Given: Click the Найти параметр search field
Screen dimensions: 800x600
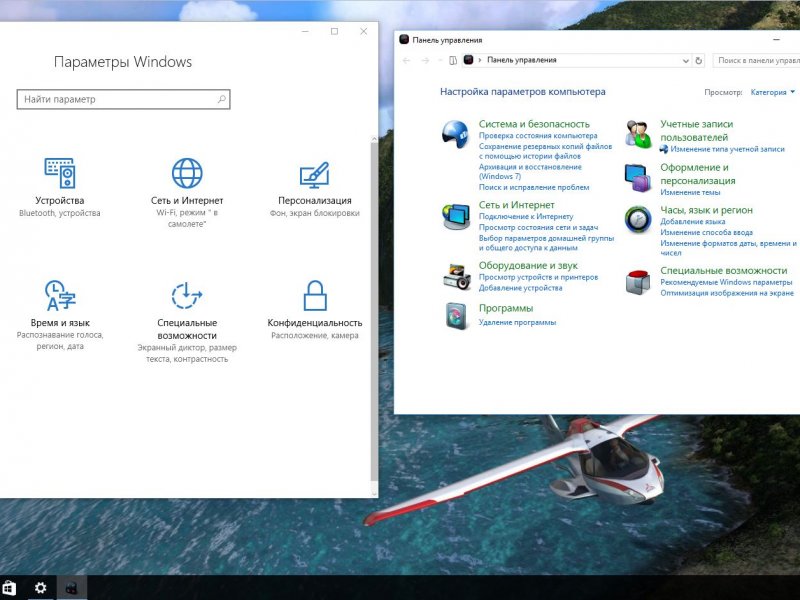Looking at the screenshot, I should pos(123,99).
